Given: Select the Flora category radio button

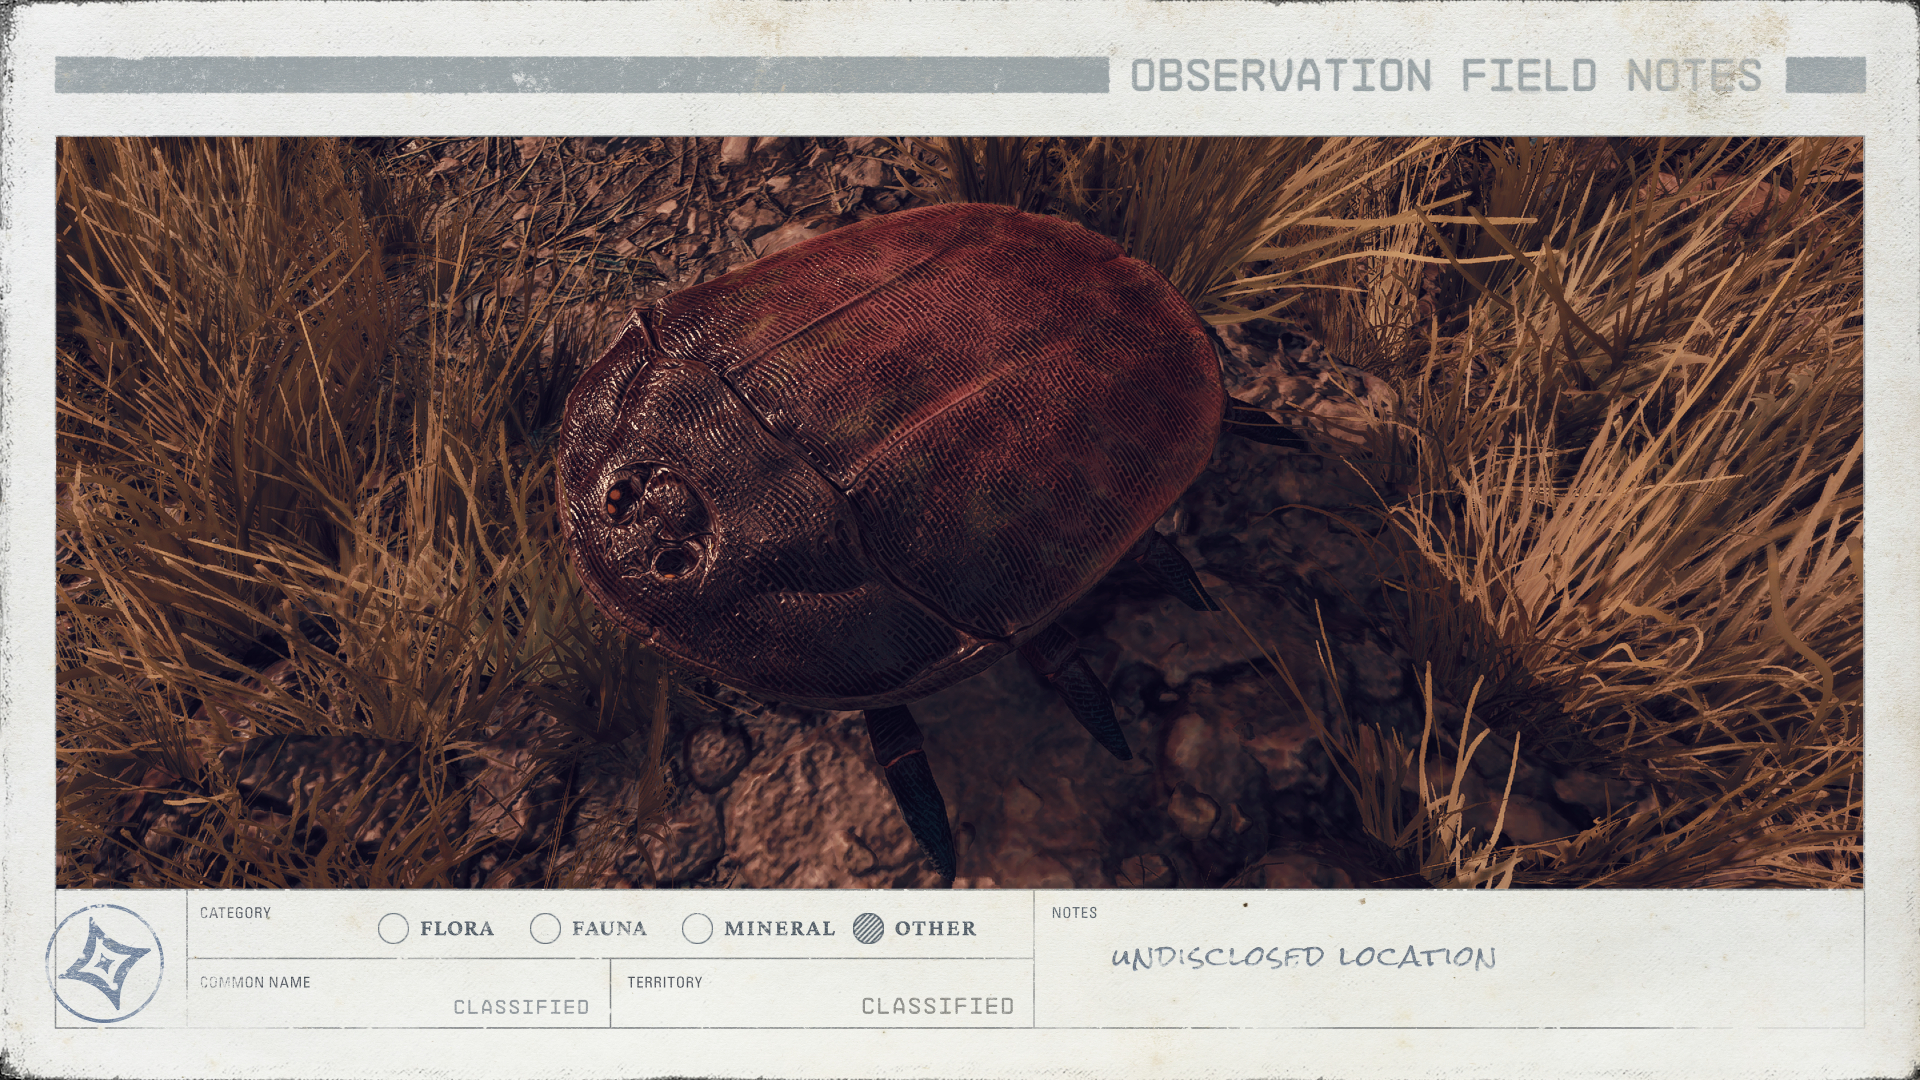Looking at the screenshot, I should pos(394,929).
